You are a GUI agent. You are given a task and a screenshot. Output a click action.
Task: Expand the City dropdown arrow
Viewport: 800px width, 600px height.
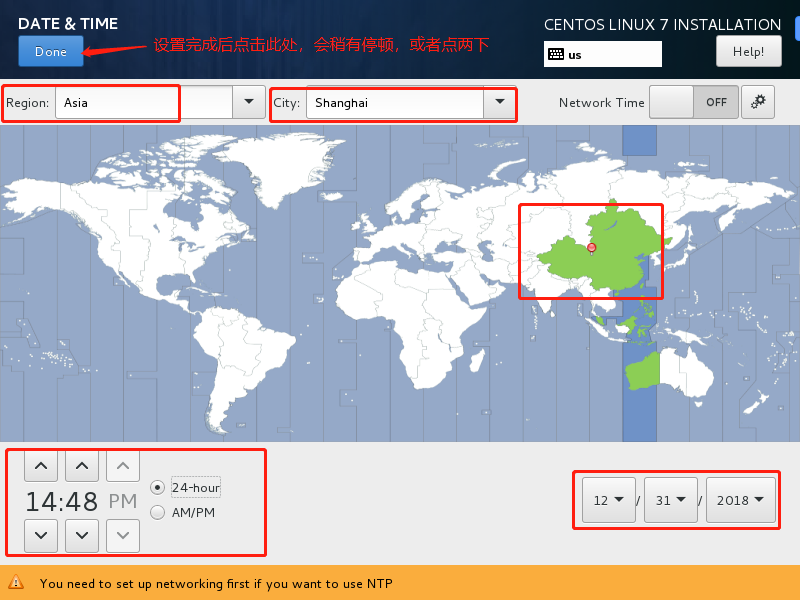pos(500,102)
